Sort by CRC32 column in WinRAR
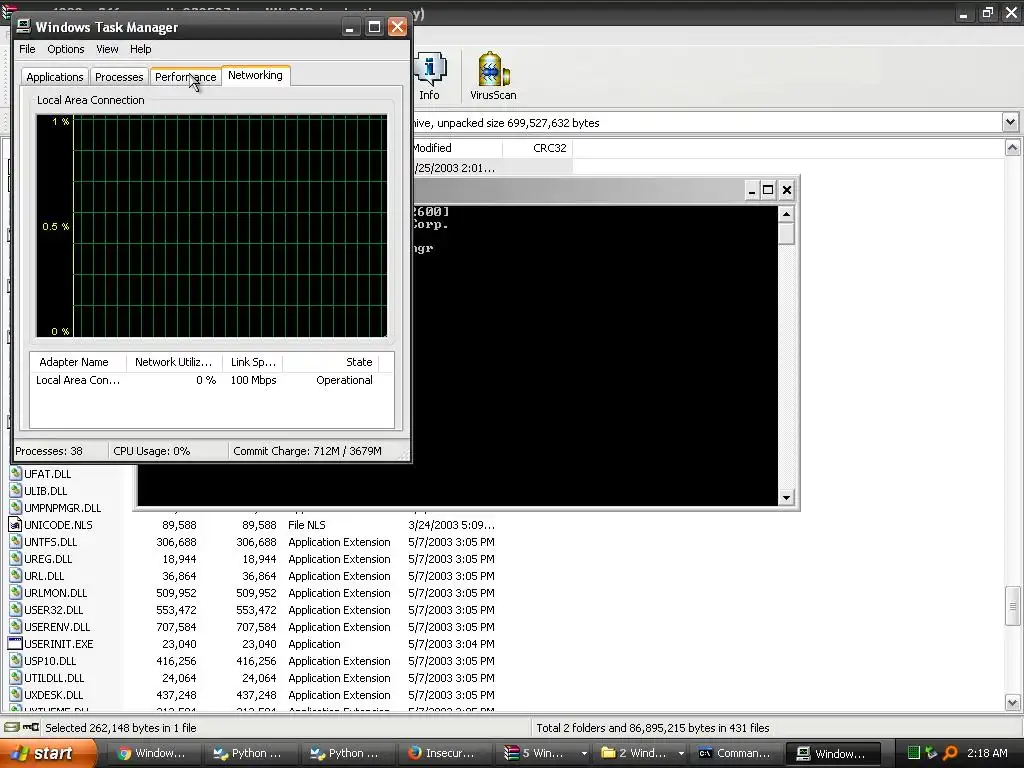The height and width of the screenshot is (768, 1024). [538, 148]
